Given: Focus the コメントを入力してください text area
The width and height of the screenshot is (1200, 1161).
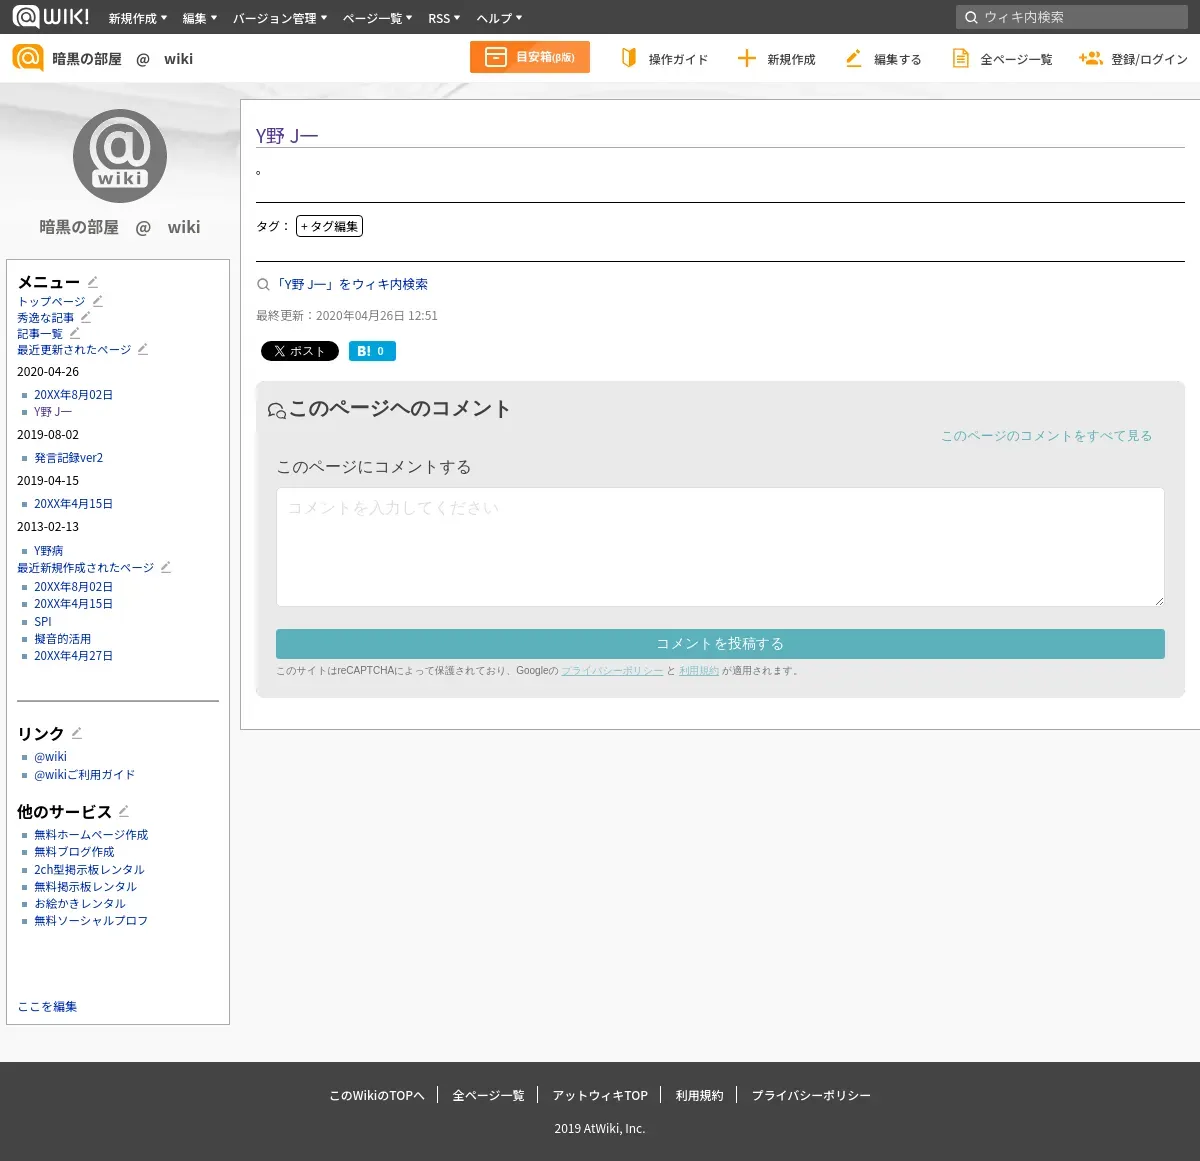Looking at the screenshot, I should tap(720, 547).
